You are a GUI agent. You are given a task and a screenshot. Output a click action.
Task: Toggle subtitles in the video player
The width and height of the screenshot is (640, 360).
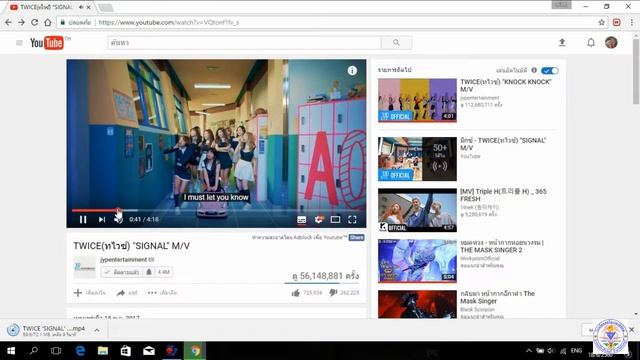pos(302,220)
